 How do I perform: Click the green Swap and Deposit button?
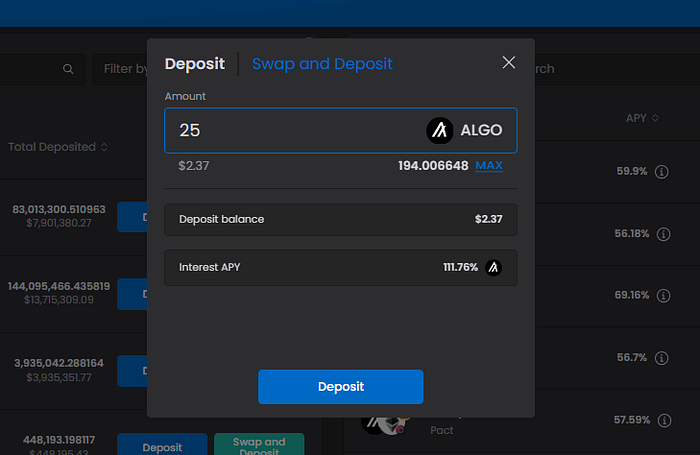pyautogui.click(x=259, y=444)
